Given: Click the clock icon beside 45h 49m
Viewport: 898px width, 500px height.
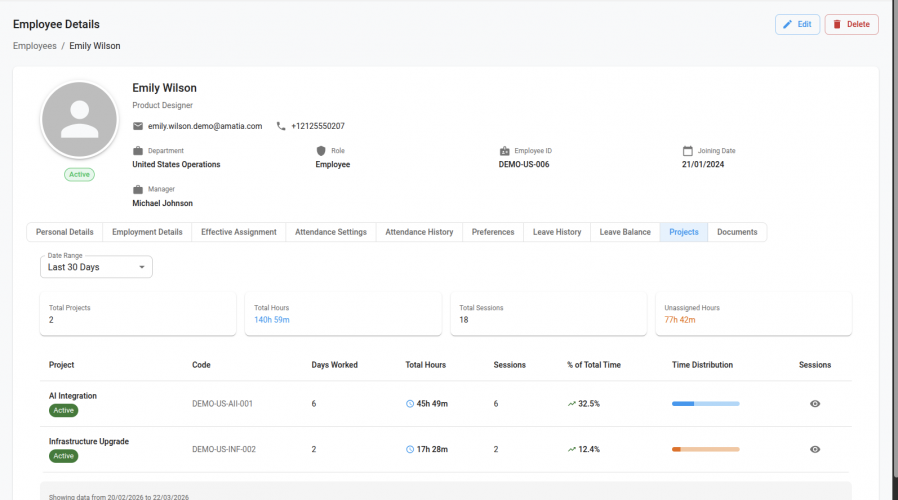Looking at the screenshot, I should click(x=410, y=404).
